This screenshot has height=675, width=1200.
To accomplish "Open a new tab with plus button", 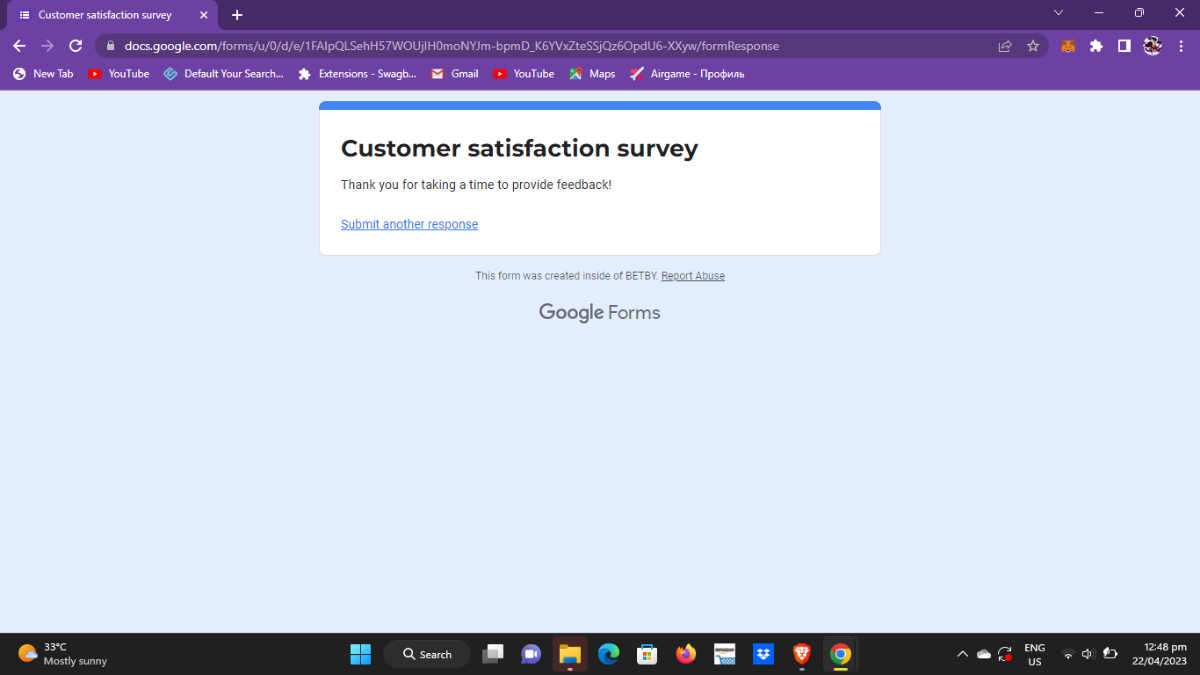I will [x=237, y=15].
